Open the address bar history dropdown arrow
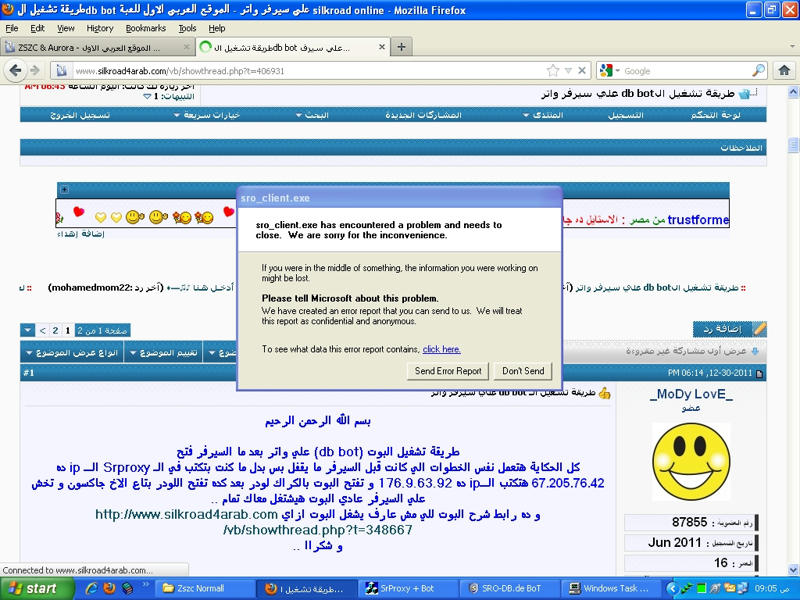This screenshot has height=600, width=800. tap(568, 71)
